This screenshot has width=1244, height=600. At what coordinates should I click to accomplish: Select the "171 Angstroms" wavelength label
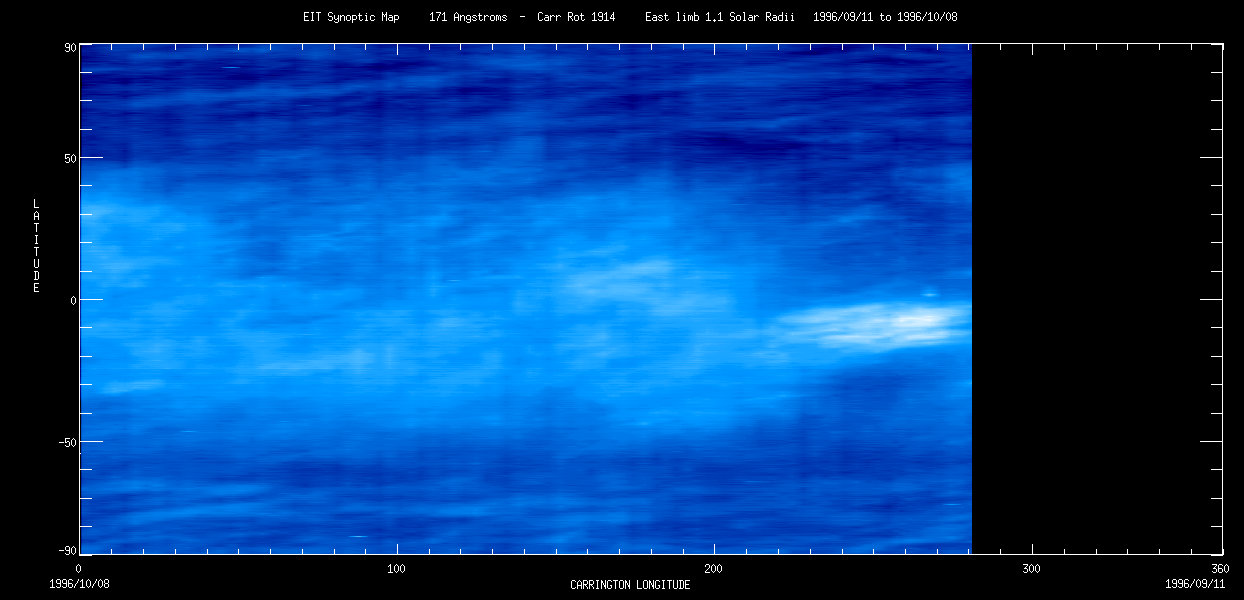[x=469, y=17]
